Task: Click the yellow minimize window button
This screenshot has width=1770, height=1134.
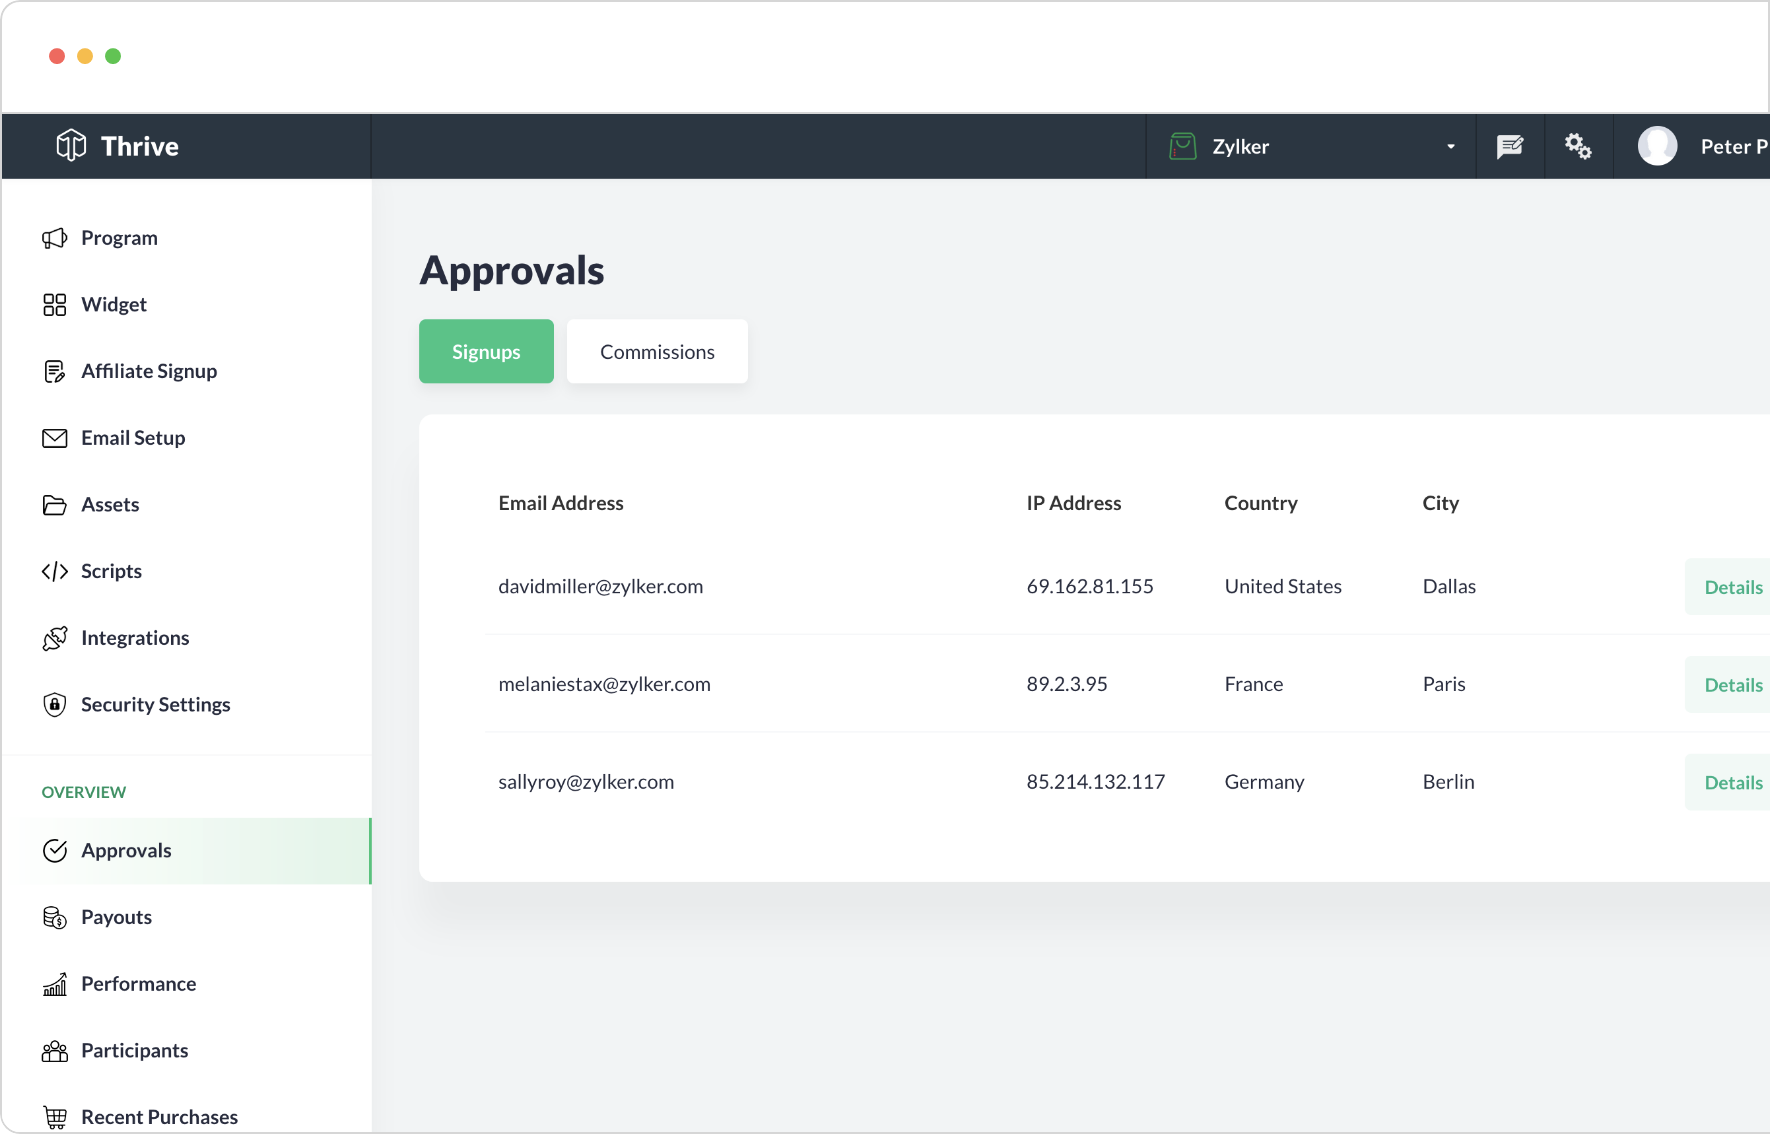Action: (x=85, y=56)
